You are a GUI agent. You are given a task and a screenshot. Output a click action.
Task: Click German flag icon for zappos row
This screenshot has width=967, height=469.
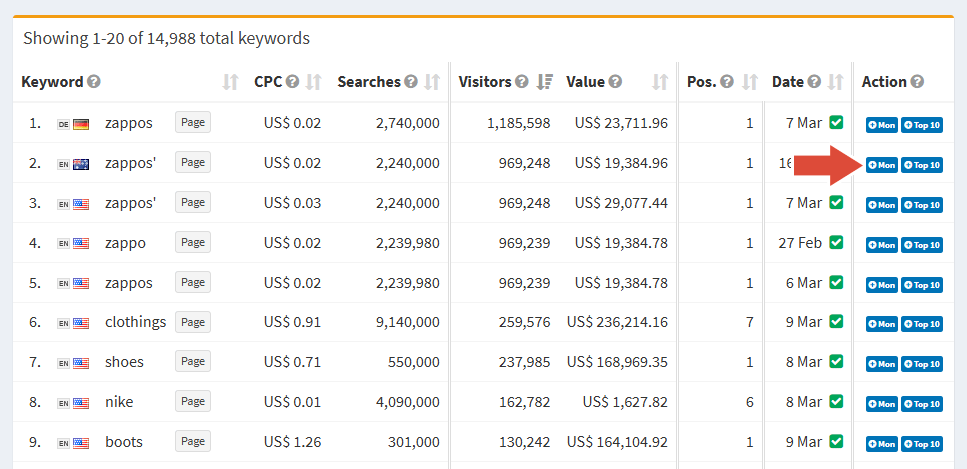coord(81,124)
